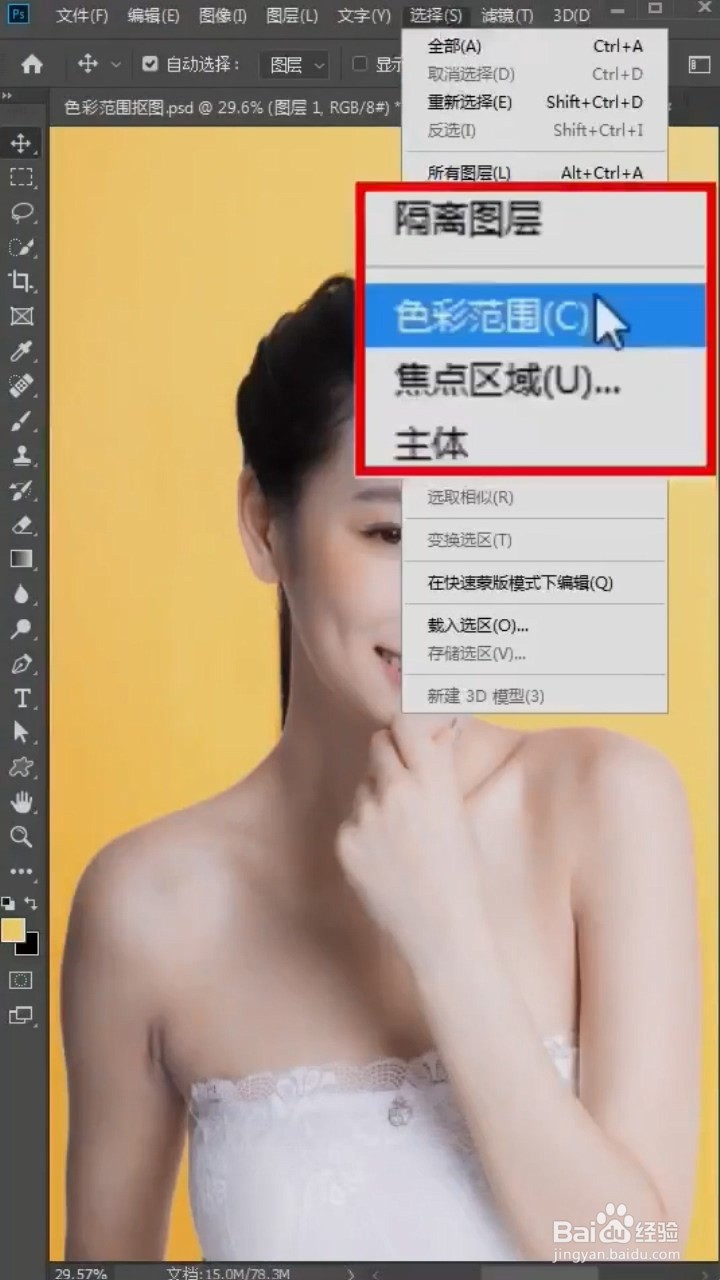Choose 载入选区(O)... menu entry
720x1280 pixels.
[535, 626]
